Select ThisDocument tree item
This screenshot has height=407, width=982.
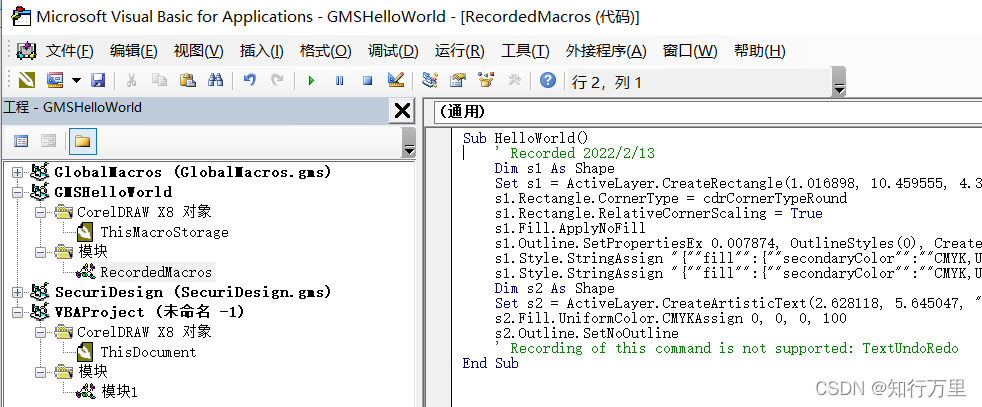(x=148, y=353)
